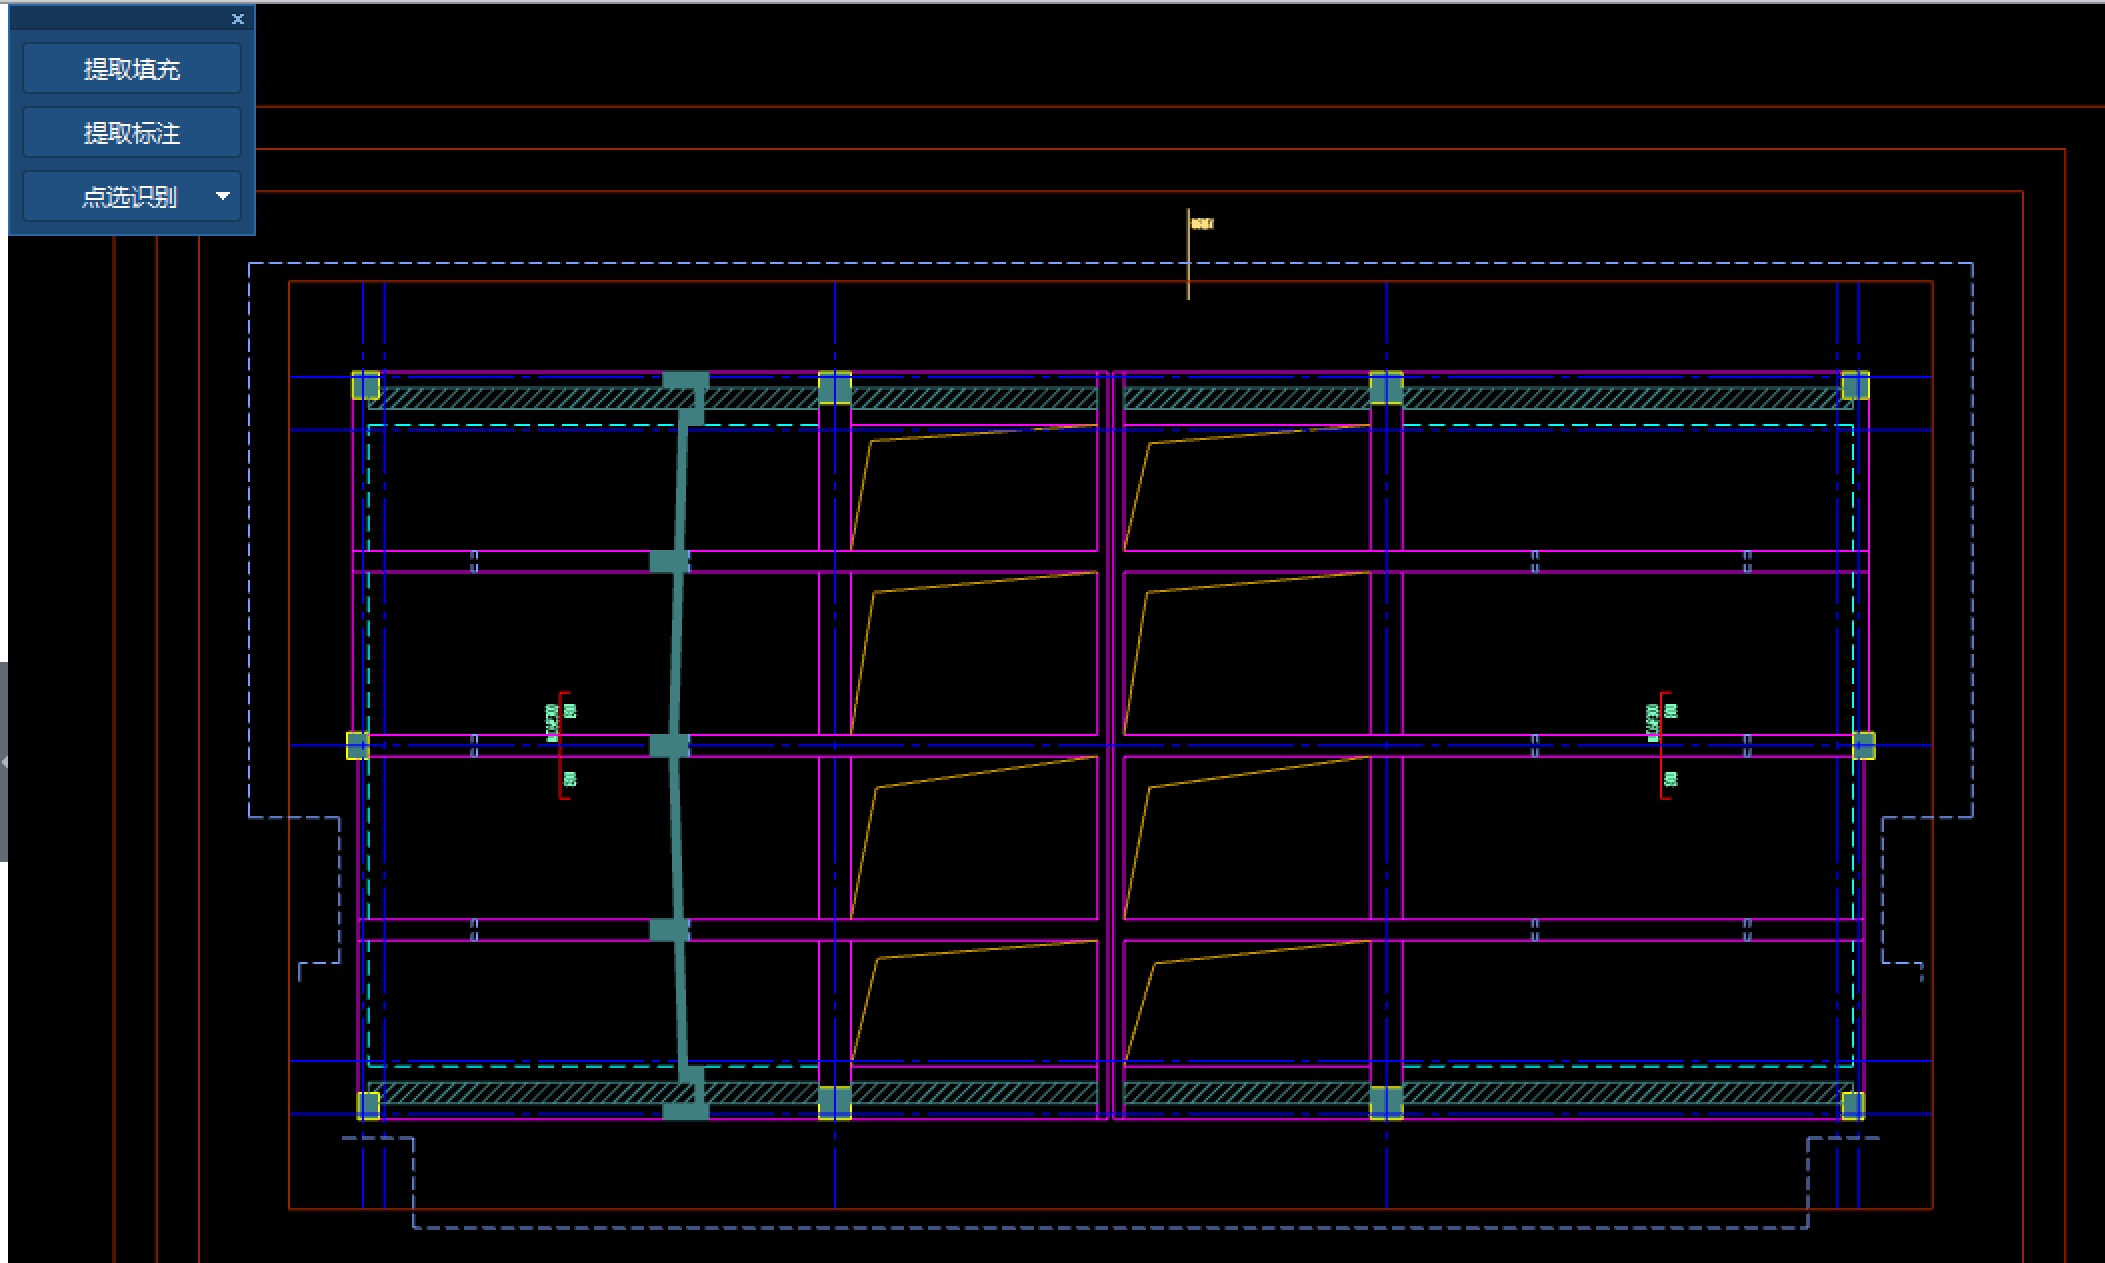Viewport: 2105px width, 1263px height.
Task: Pick the left edge mid-height column
Action: pos(357,745)
